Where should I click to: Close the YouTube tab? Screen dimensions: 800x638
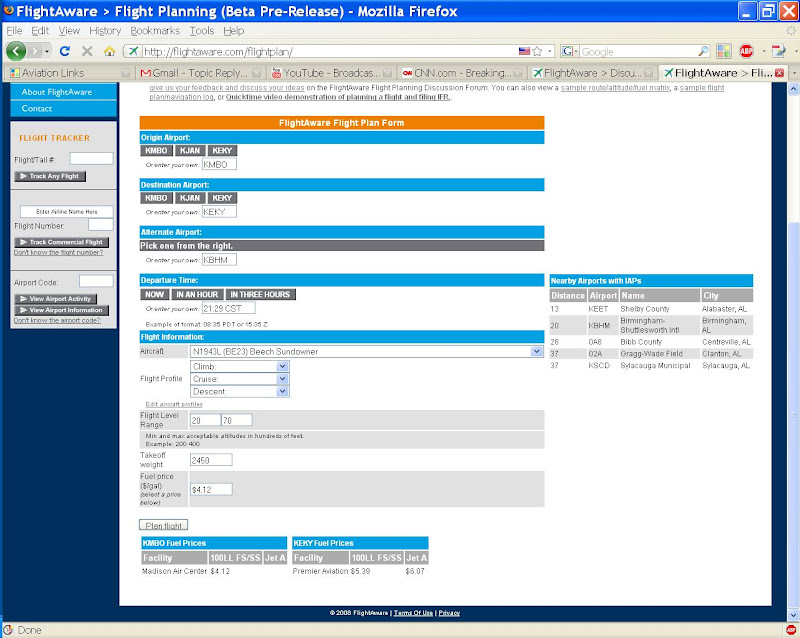(x=387, y=73)
